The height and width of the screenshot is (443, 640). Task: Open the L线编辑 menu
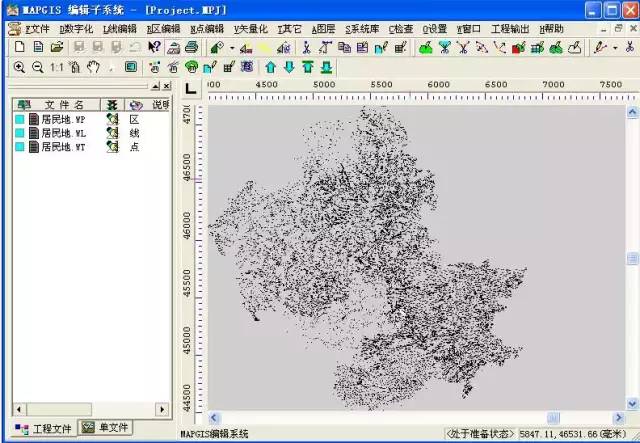click(x=120, y=29)
